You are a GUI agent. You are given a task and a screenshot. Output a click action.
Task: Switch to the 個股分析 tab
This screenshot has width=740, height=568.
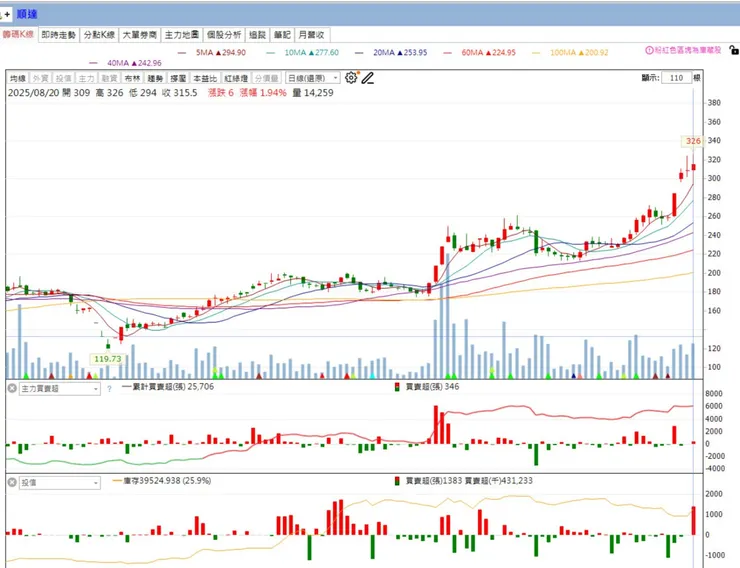[224, 35]
